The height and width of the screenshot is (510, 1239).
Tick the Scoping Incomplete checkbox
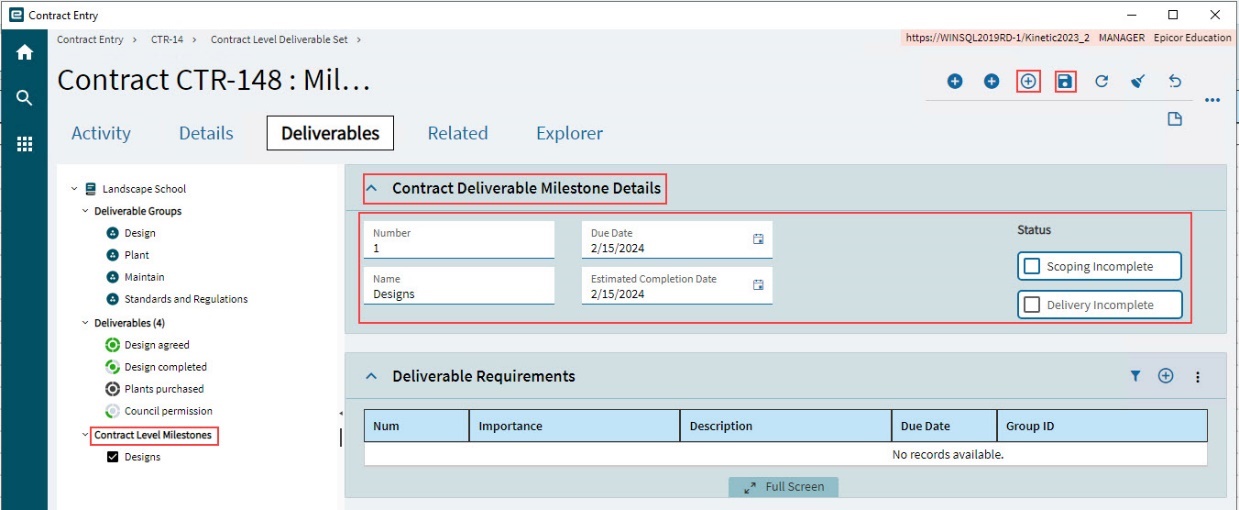click(1031, 267)
